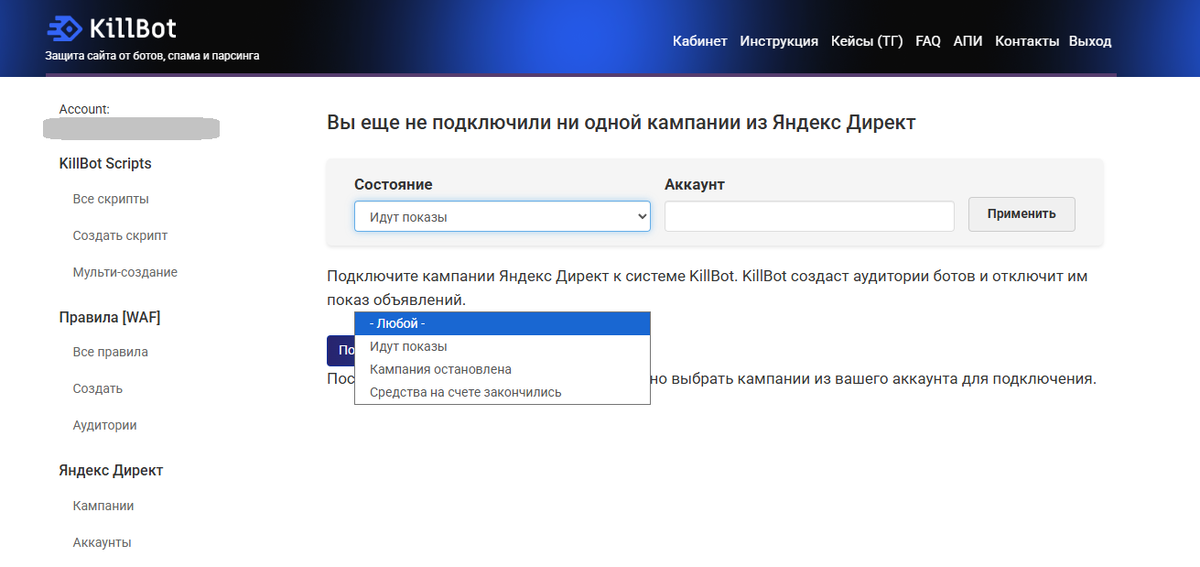Select the '- Любой -' option

point(502,323)
